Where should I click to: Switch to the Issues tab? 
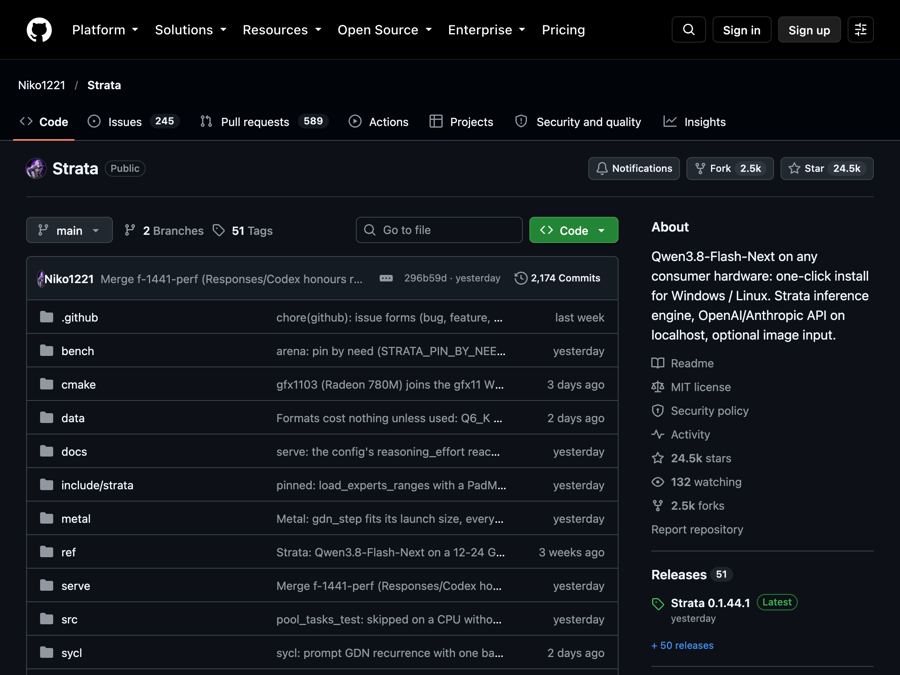(x=134, y=122)
